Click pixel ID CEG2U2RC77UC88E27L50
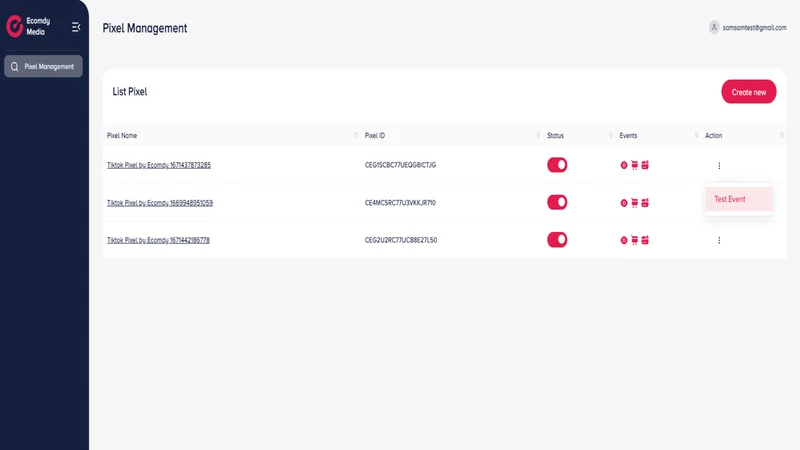Image resolution: width=800 pixels, height=450 pixels. (x=401, y=240)
